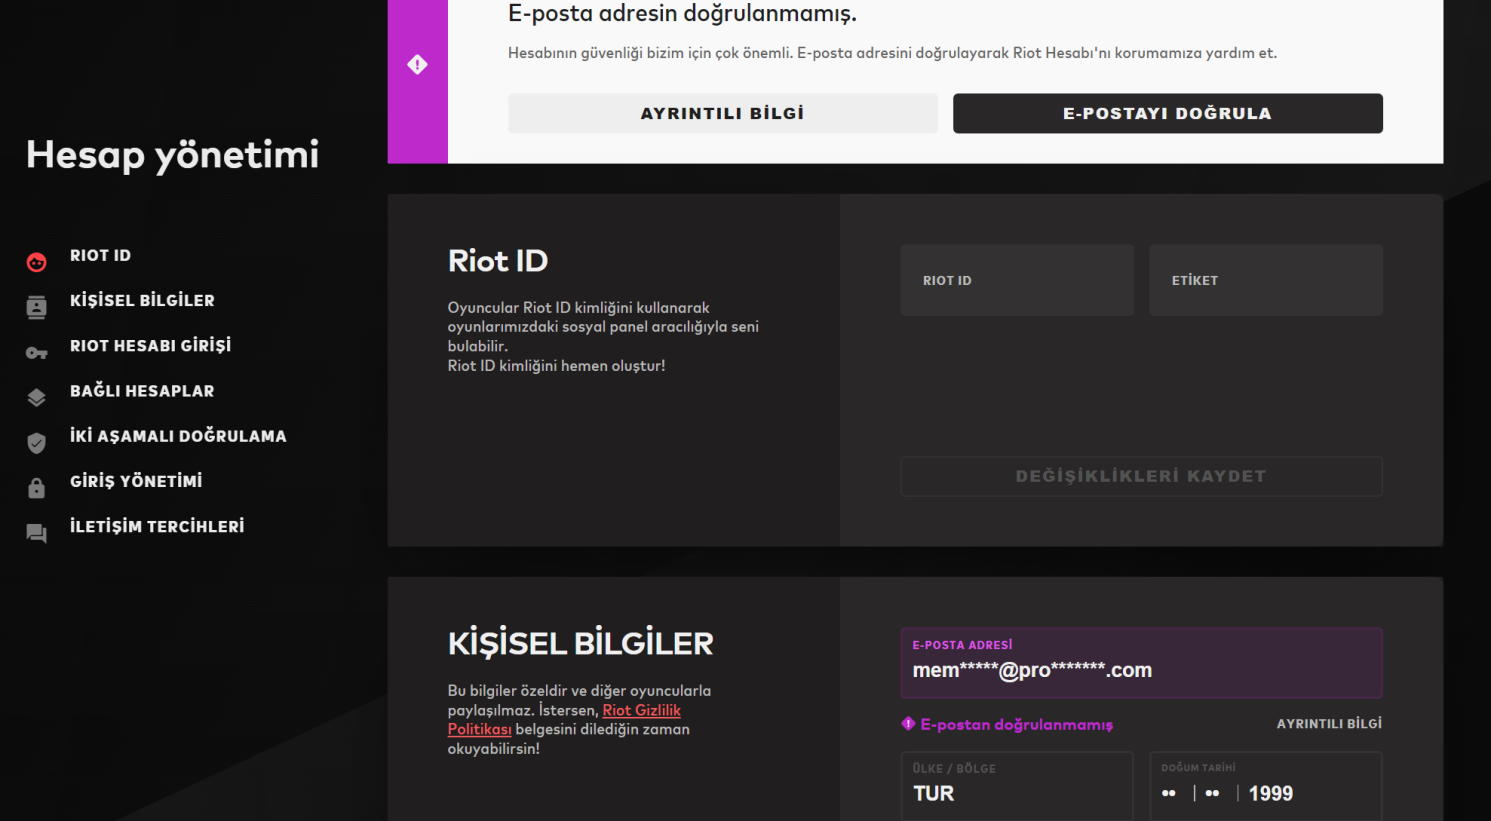
Task: Click AYRINTILI BİLGİ link under email field
Action: coord(1329,723)
